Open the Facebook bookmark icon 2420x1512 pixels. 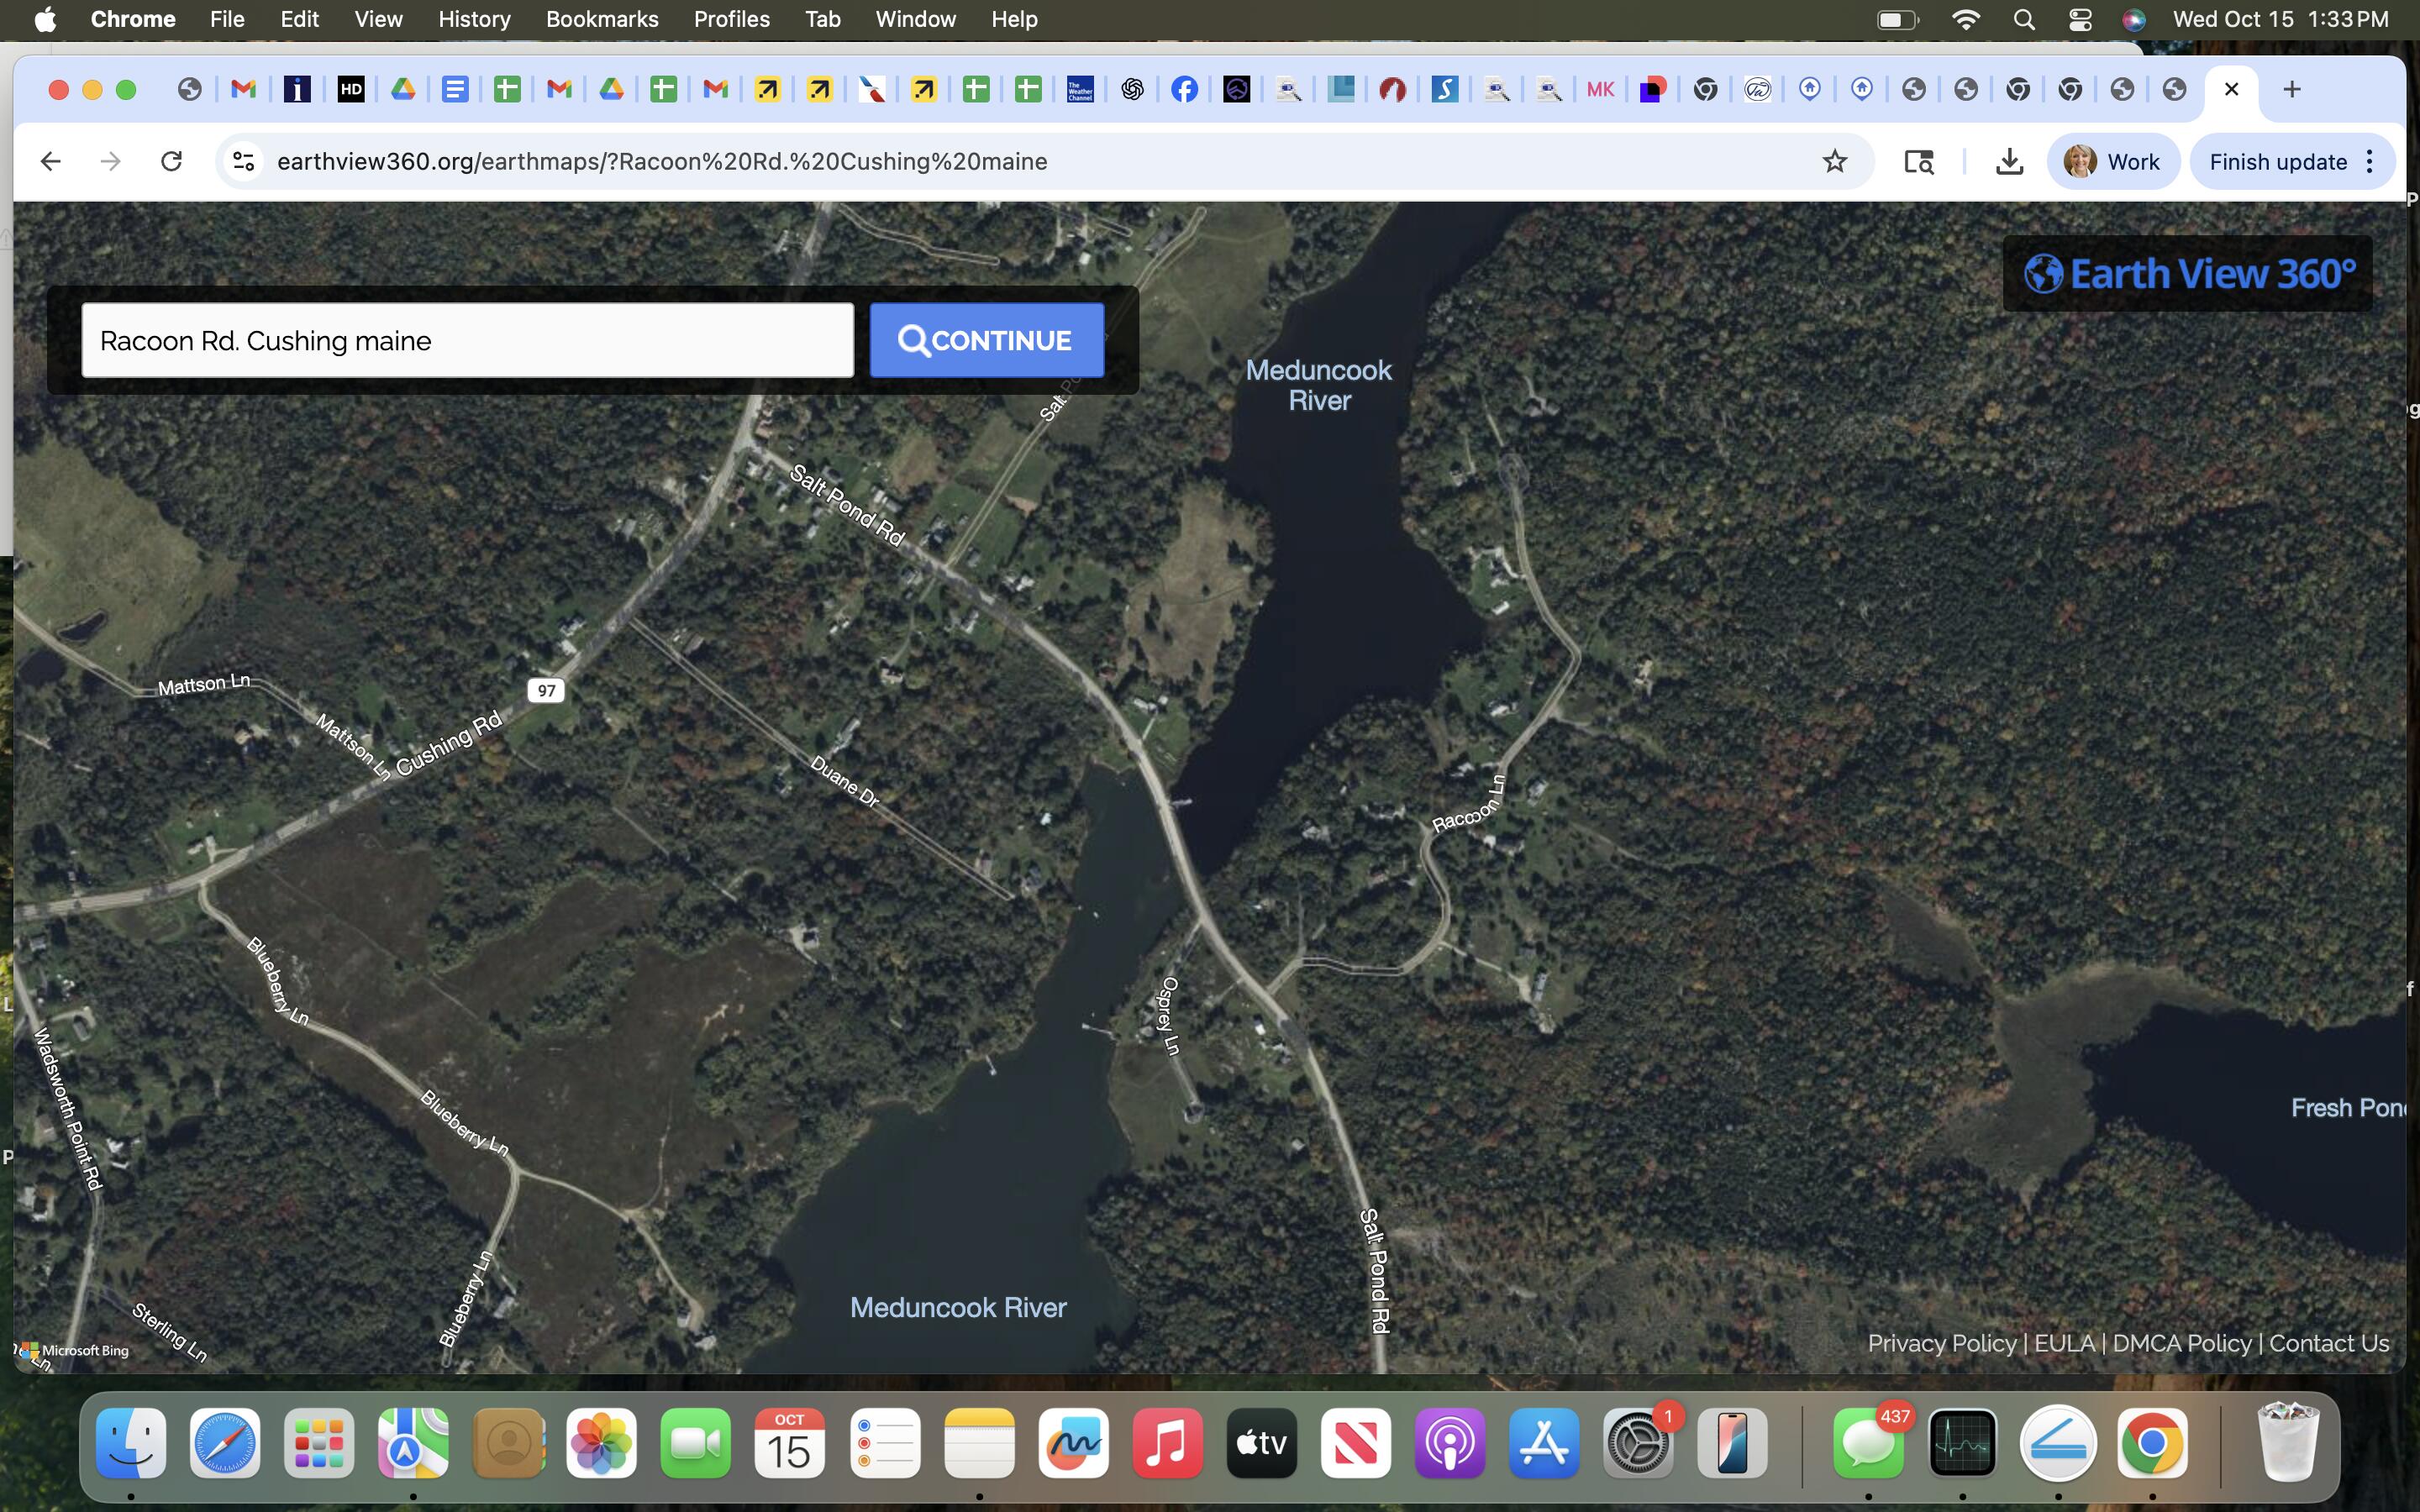click(1184, 89)
